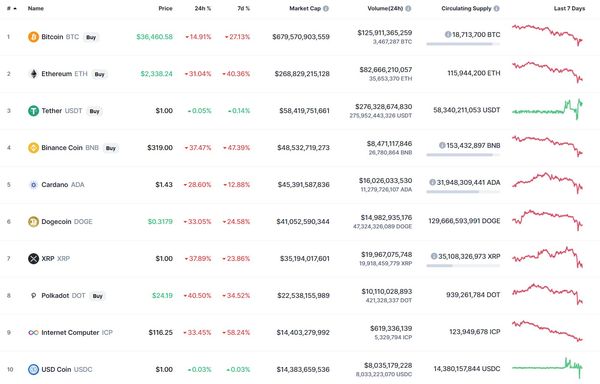Viewport: 600px width, 384px height.
Task: Sort the table by Name column header
Action: 36,8
